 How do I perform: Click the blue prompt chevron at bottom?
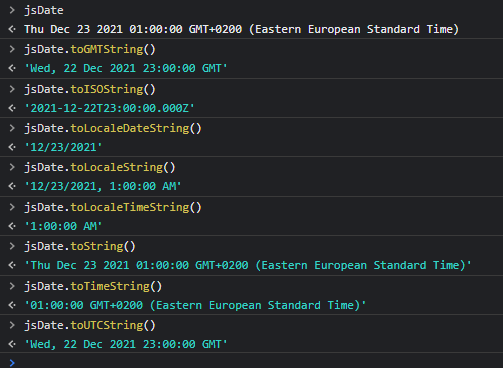pyautogui.click(x=12, y=363)
